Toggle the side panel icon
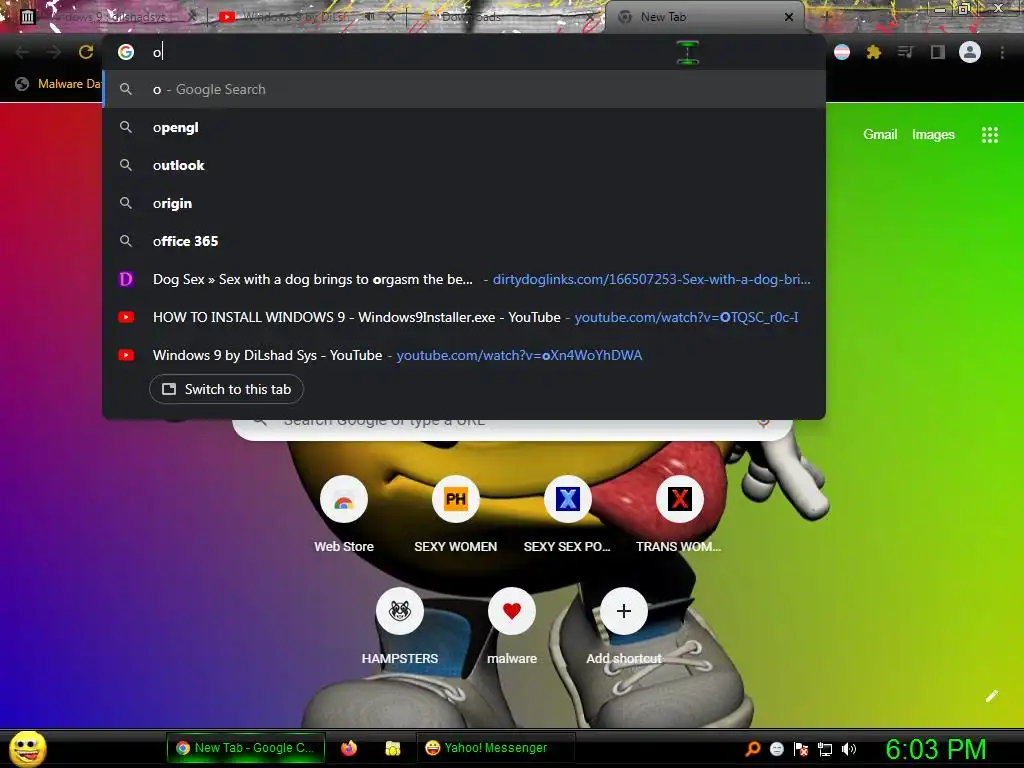The width and height of the screenshot is (1024, 768). [x=937, y=52]
